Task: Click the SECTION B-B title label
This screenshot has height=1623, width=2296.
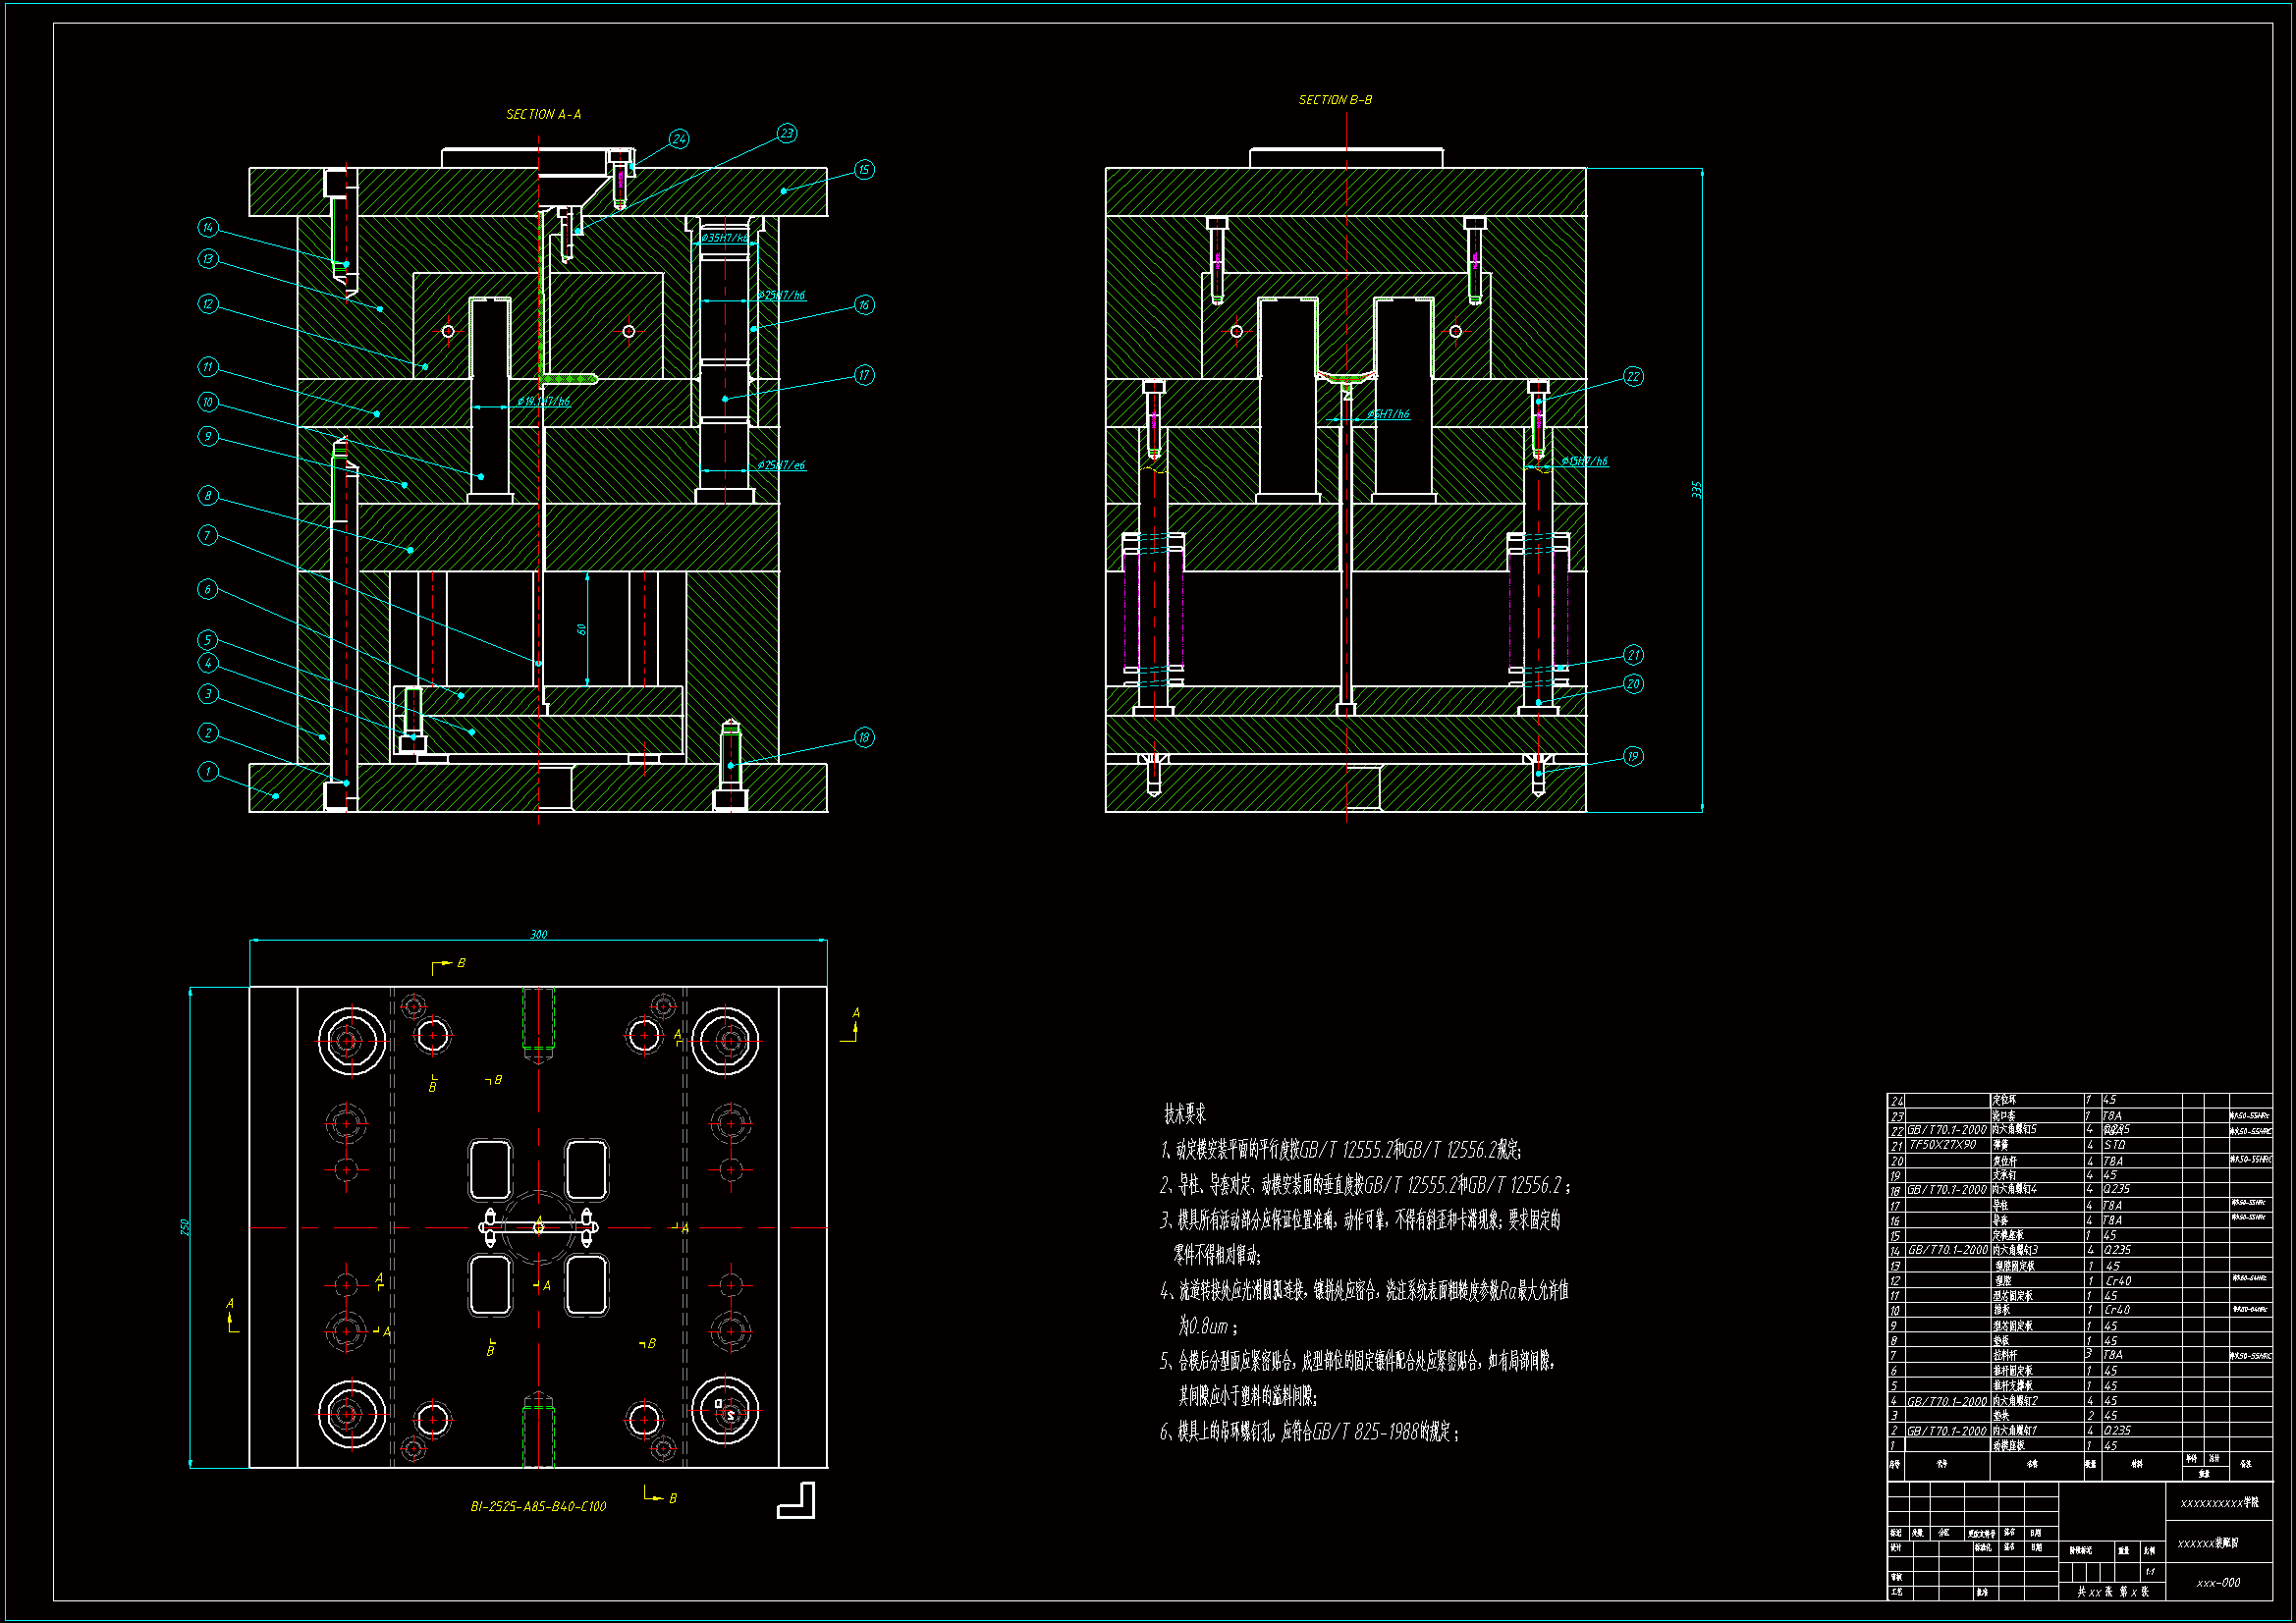Action: click(x=1335, y=100)
